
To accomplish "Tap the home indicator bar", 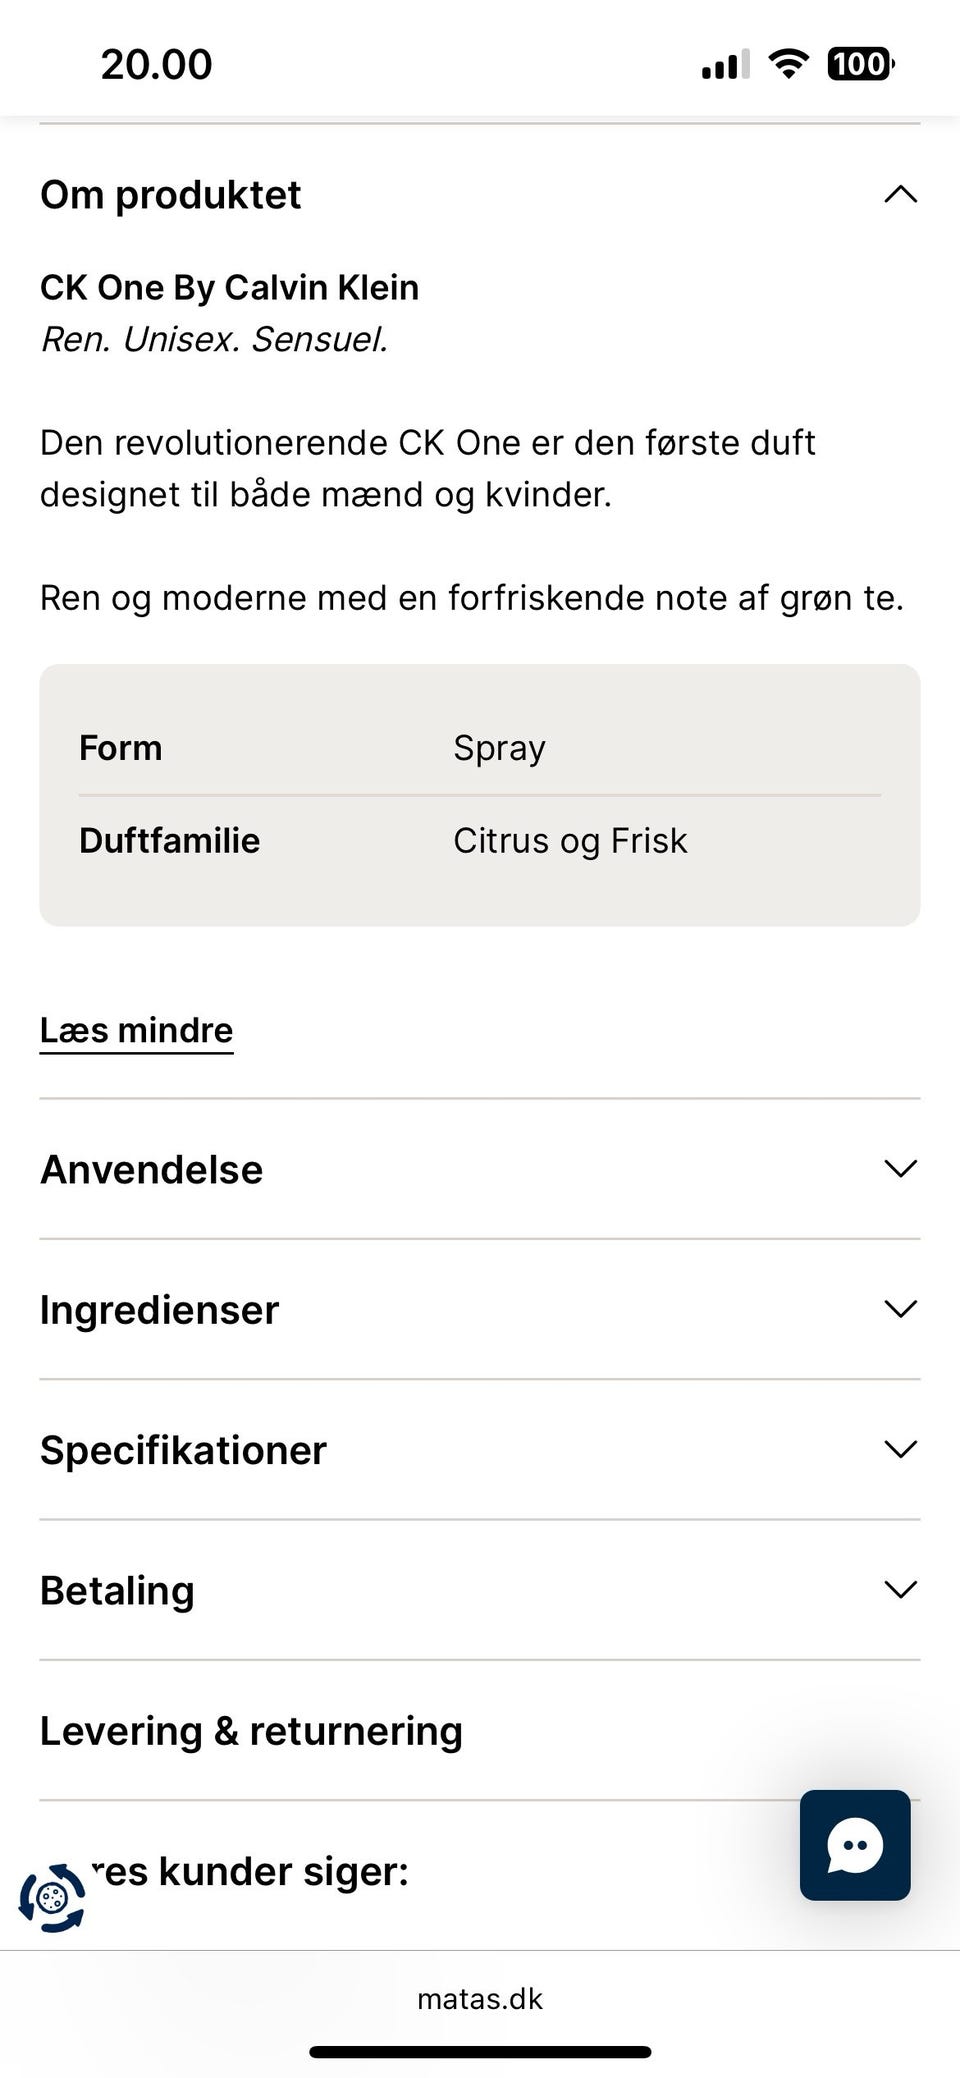I will click(480, 2052).
